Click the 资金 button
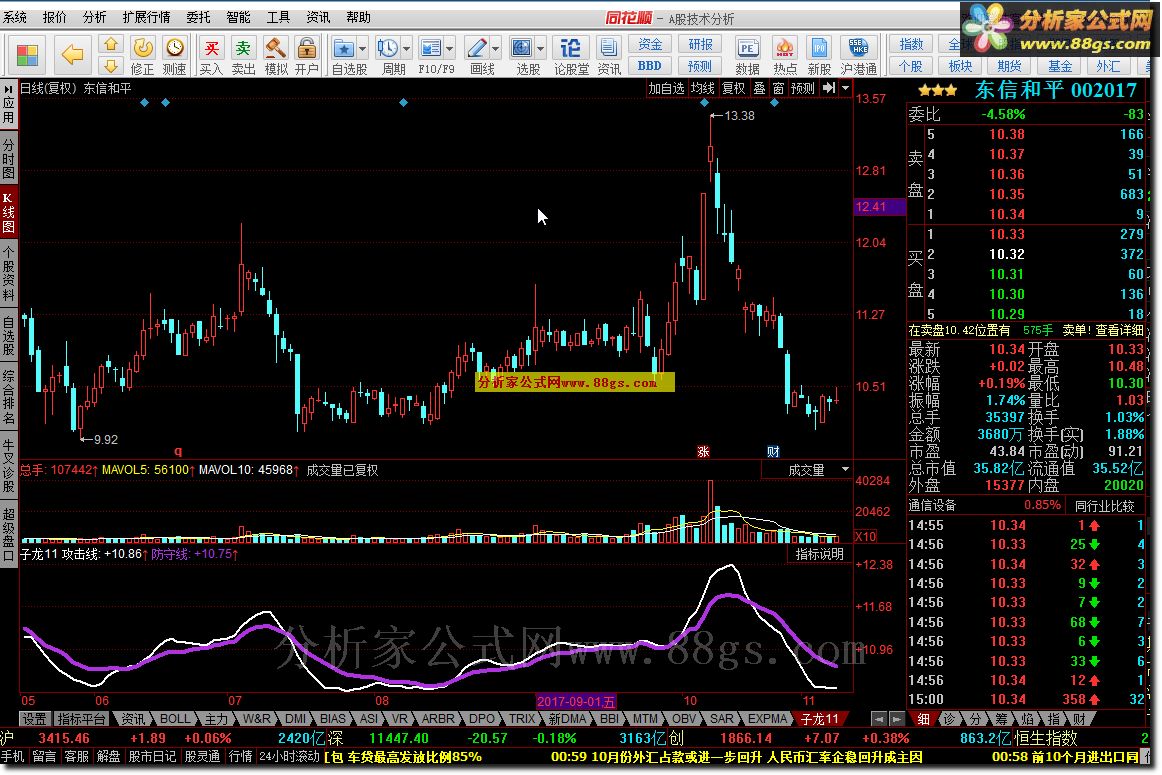Image resolution: width=1162 pixels, height=775 pixels. (x=650, y=44)
